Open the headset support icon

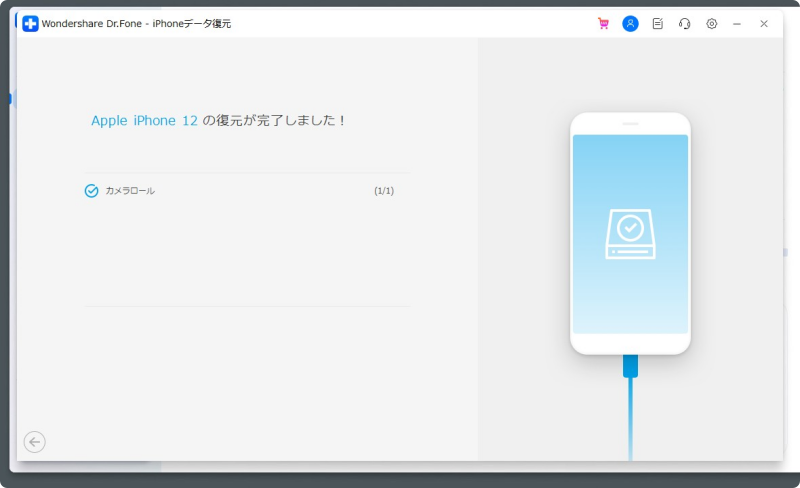tap(685, 23)
